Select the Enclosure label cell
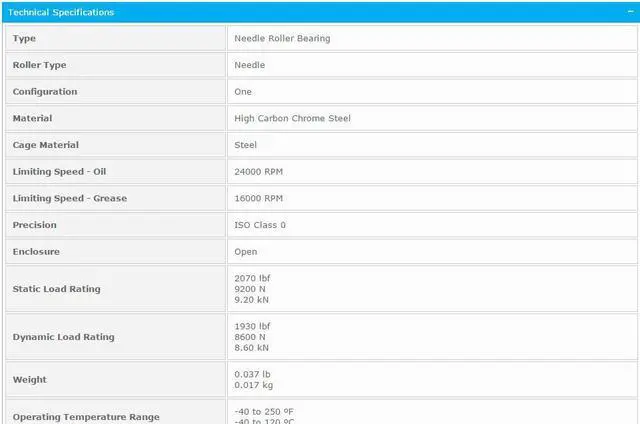Viewport: 640px width, 424px height. click(36, 252)
